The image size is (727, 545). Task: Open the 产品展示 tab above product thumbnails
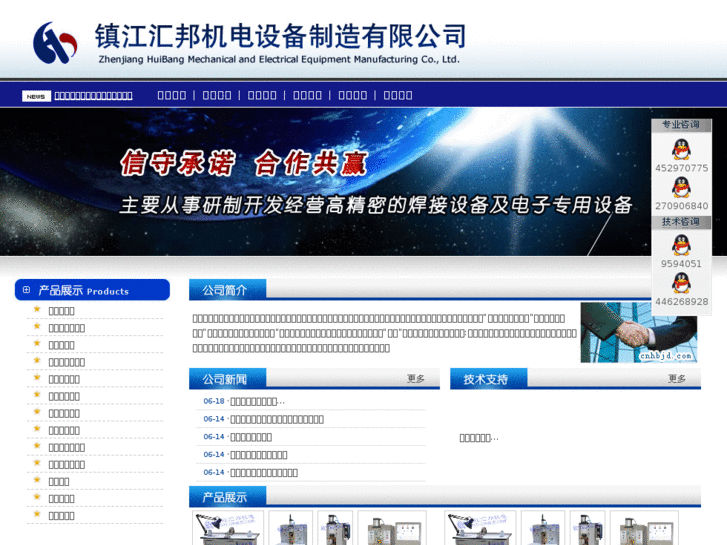coord(227,497)
